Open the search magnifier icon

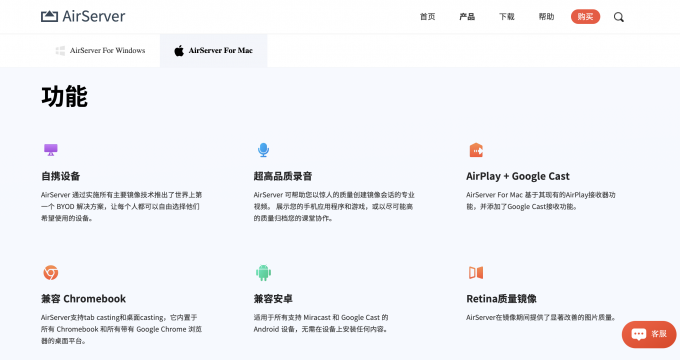pyautogui.click(x=619, y=17)
